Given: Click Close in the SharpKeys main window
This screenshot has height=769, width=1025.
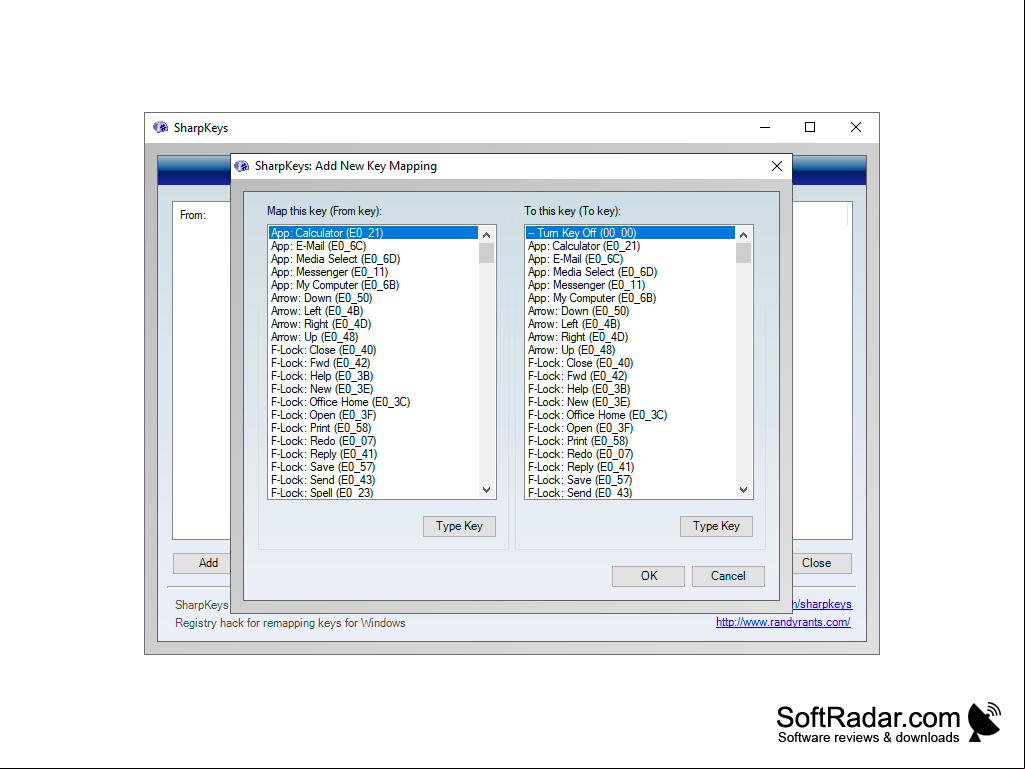Looking at the screenshot, I should (822, 563).
